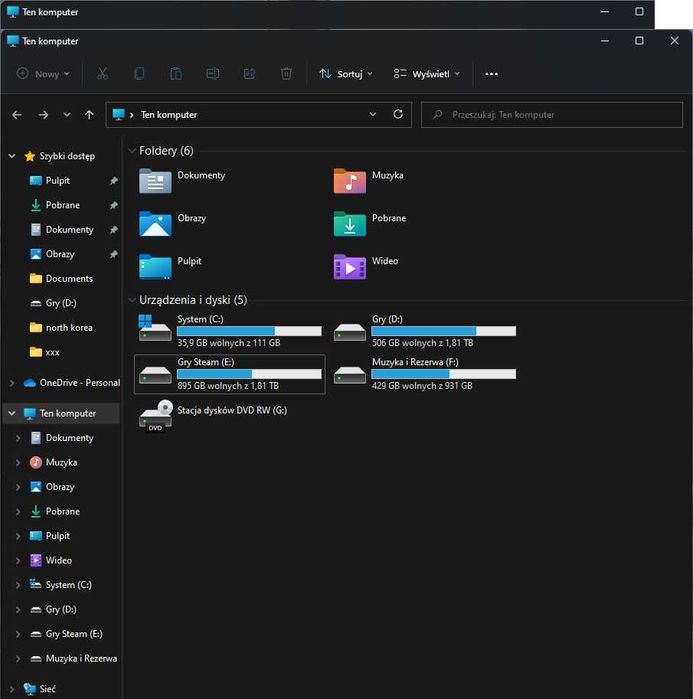Refresh the Ten komputer view
Viewport: 693px width, 699px height.
point(398,114)
